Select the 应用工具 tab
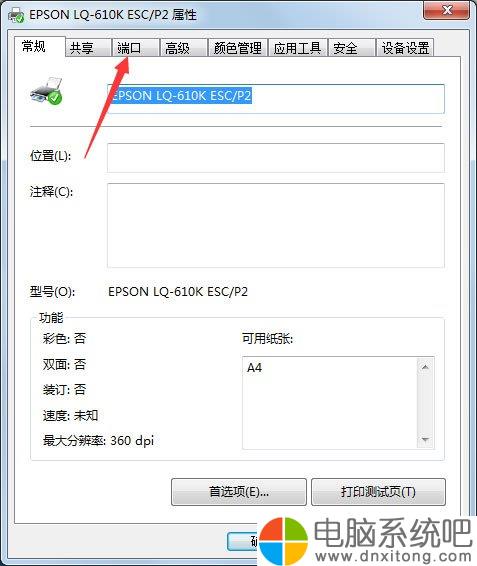 click(x=298, y=48)
